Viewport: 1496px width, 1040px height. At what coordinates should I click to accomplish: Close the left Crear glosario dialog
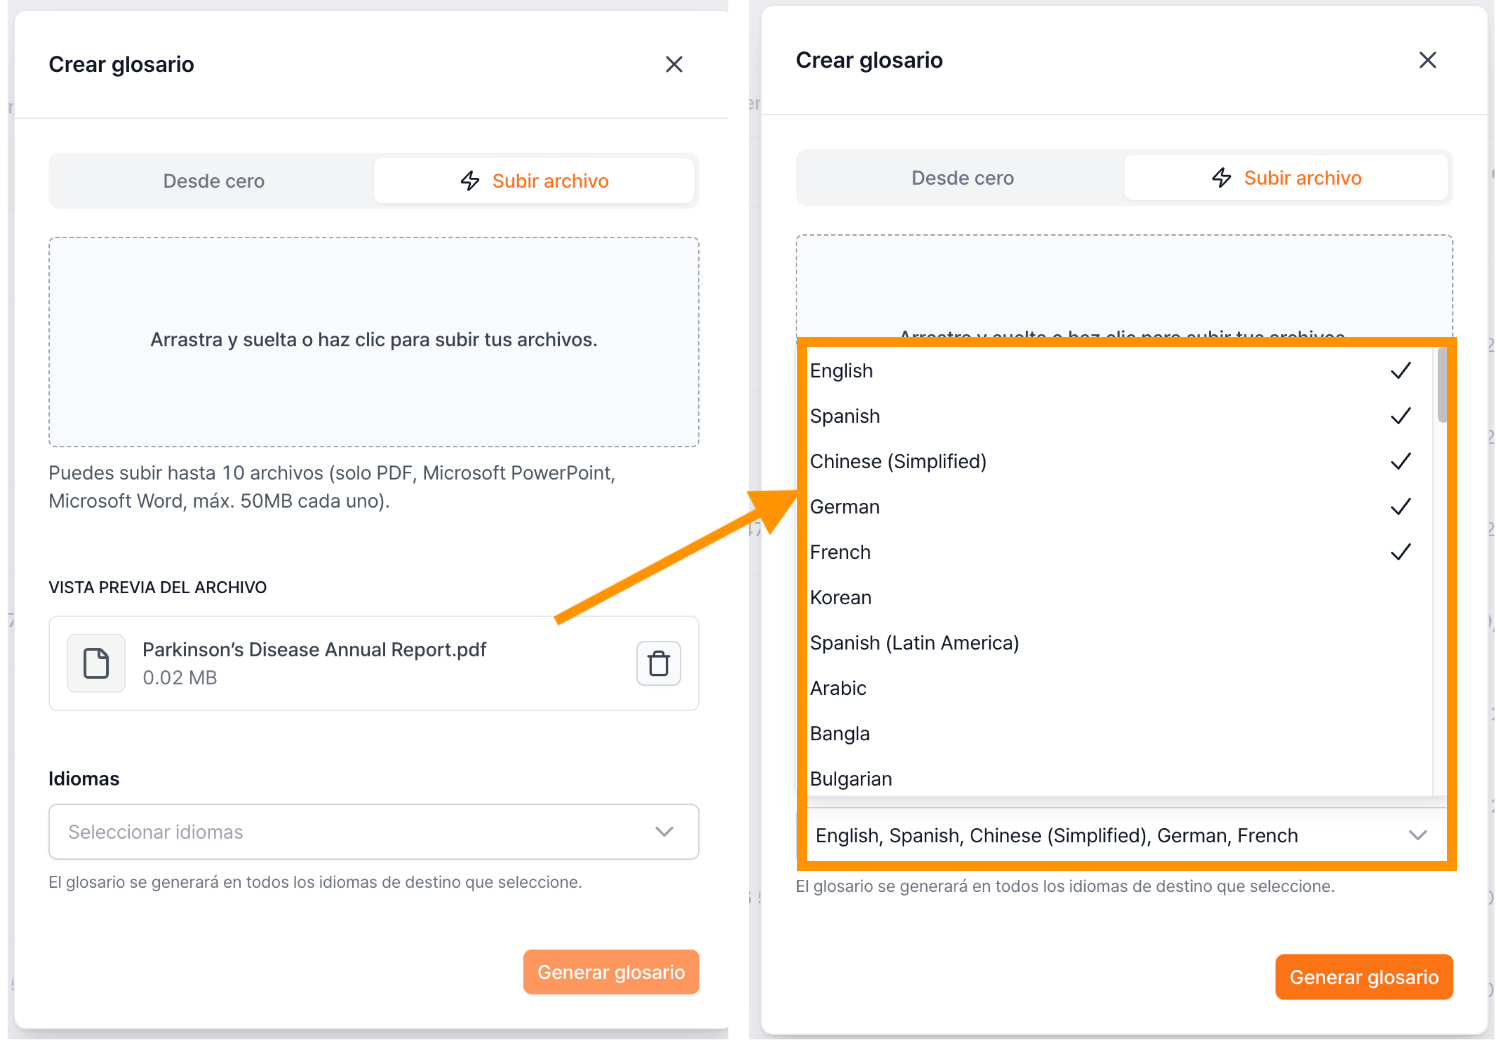pos(674,64)
